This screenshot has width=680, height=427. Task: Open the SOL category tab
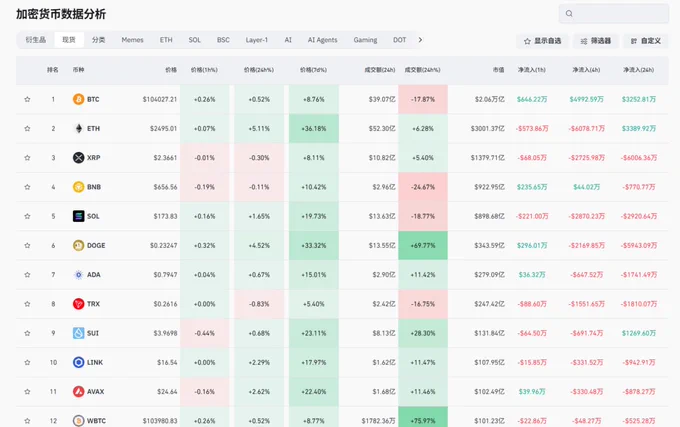(195, 40)
